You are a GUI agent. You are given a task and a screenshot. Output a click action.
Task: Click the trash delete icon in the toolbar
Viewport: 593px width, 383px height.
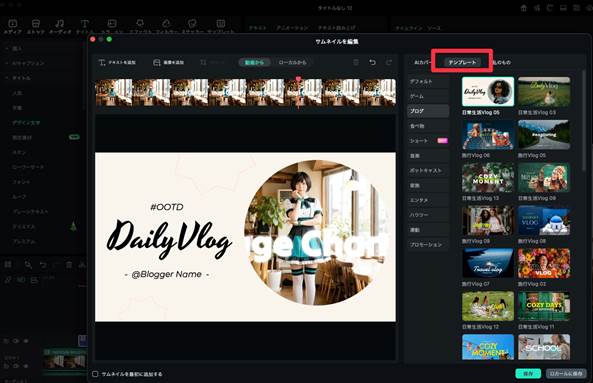[356, 62]
